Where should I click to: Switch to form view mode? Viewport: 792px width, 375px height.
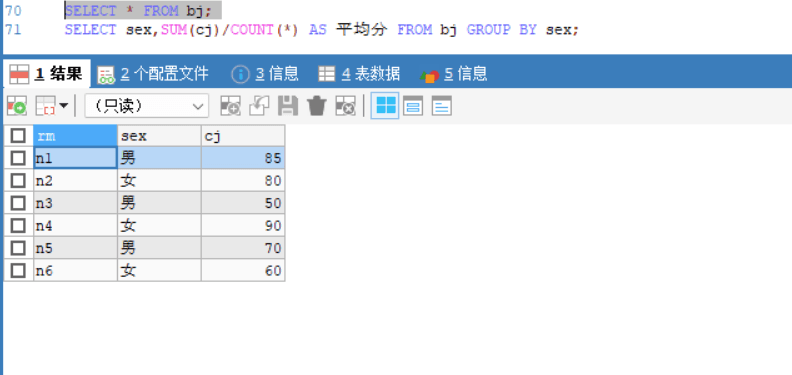(x=413, y=106)
